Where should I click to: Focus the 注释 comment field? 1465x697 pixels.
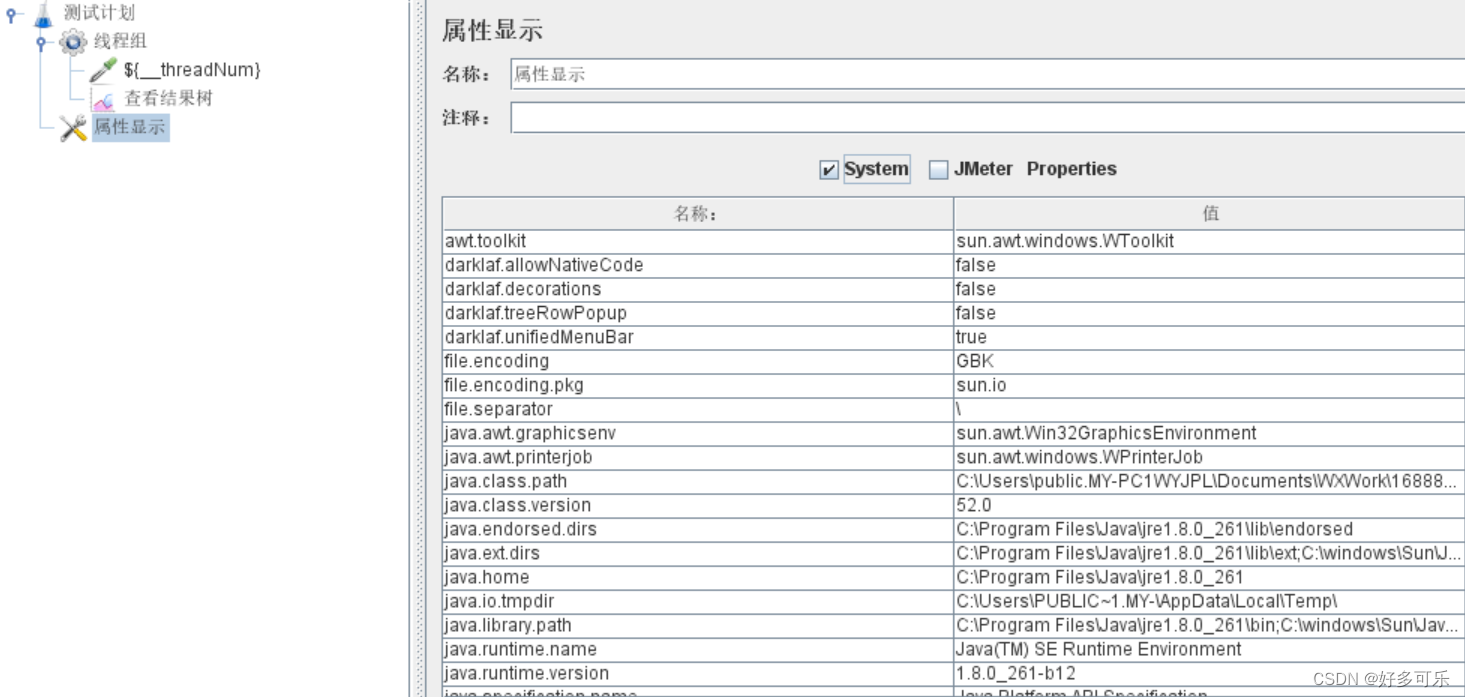click(987, 118)
